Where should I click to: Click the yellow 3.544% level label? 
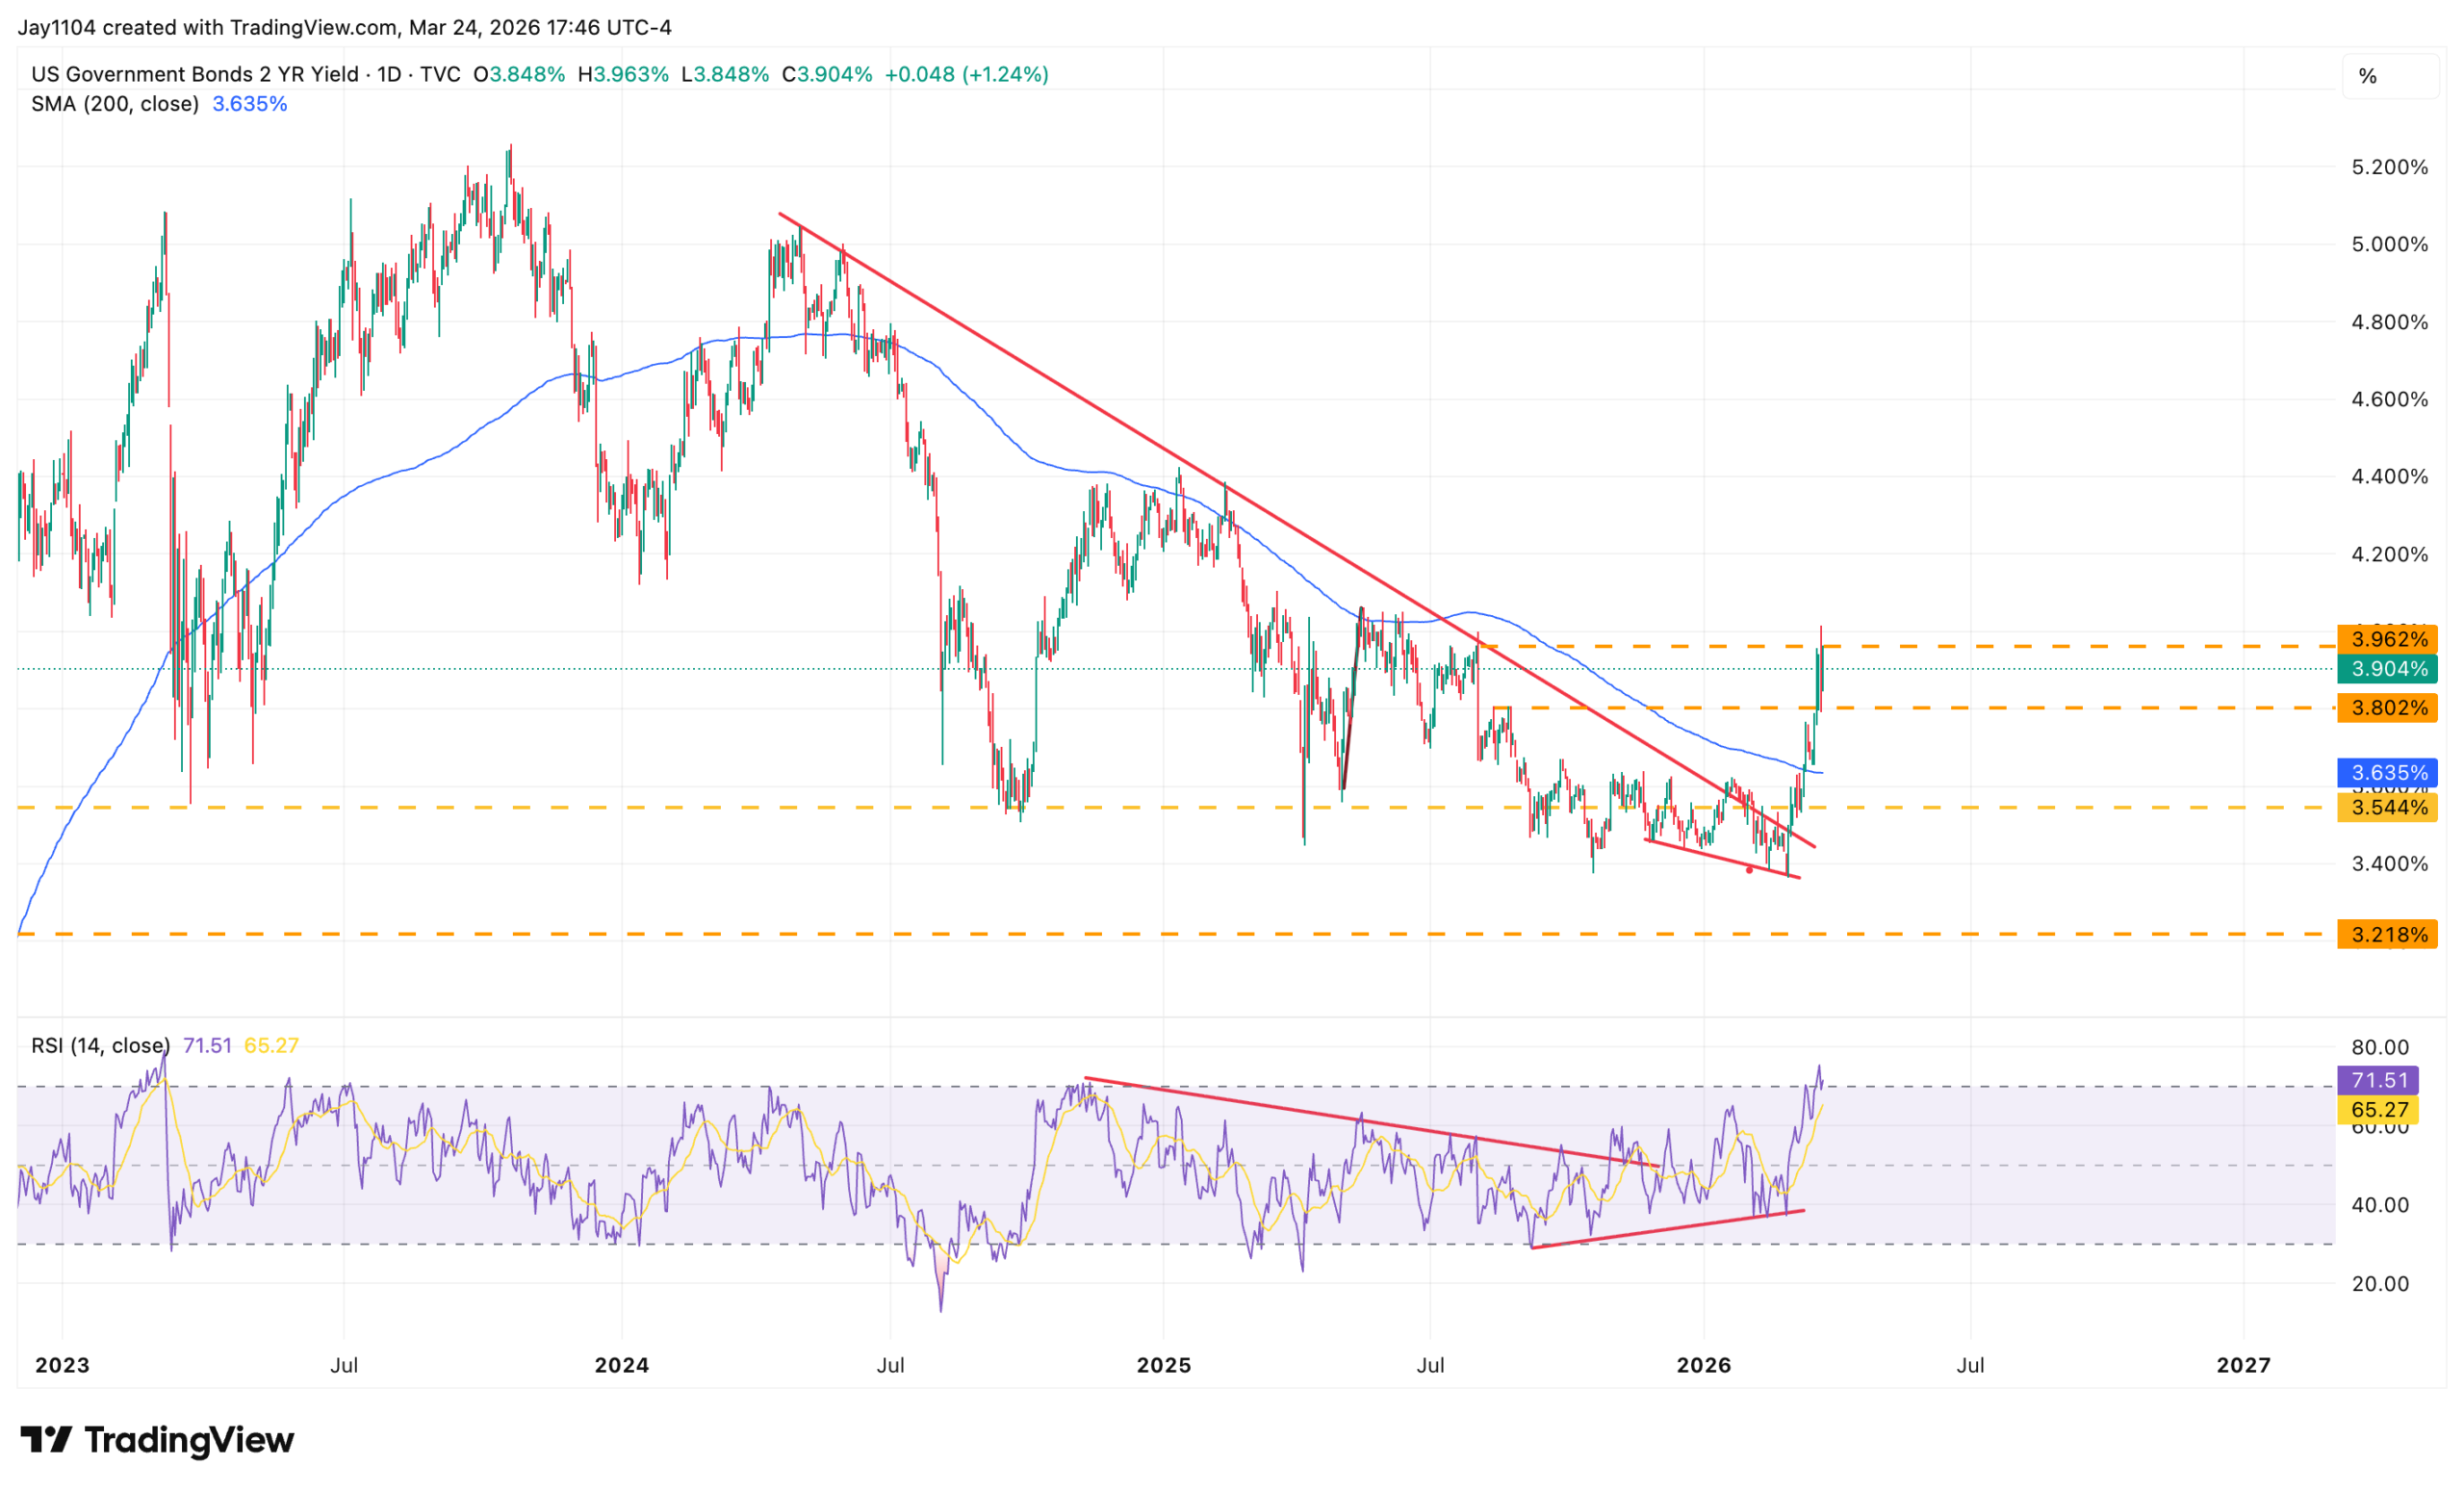(x=2387, y=807)
